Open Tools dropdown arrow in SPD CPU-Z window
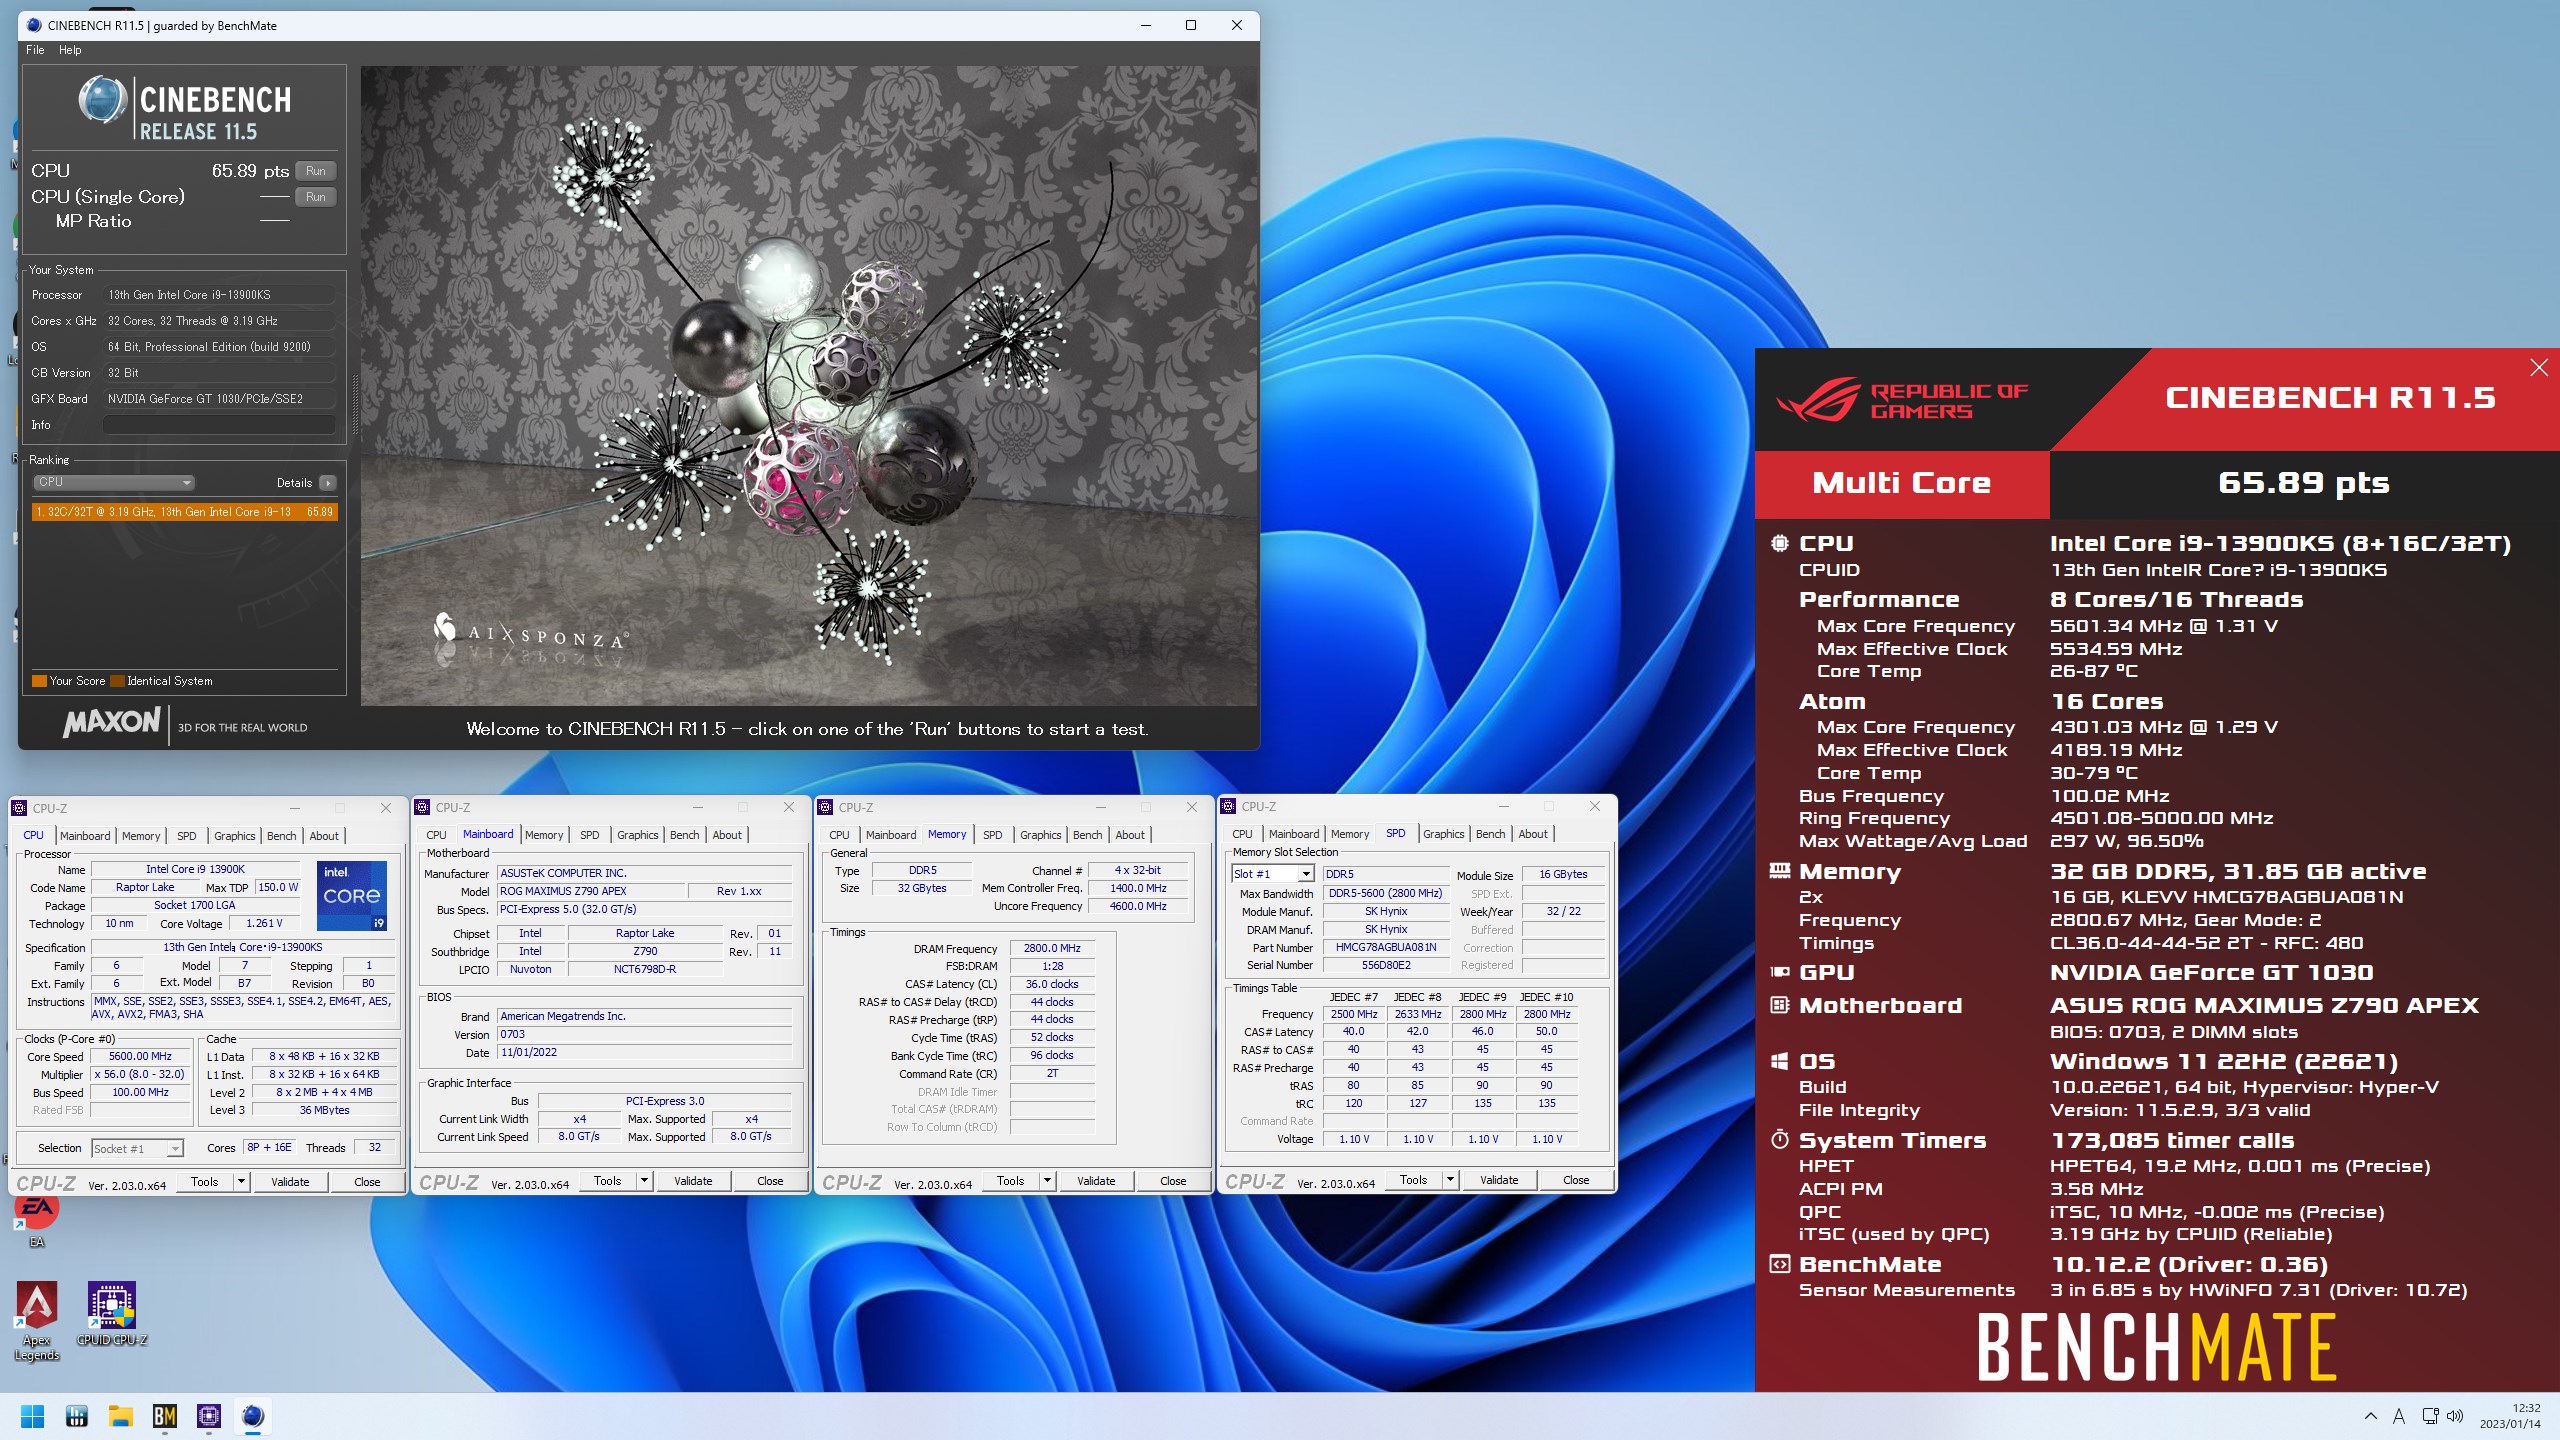Viewport: 2560px width, 1440px height. point(1450,1180)
